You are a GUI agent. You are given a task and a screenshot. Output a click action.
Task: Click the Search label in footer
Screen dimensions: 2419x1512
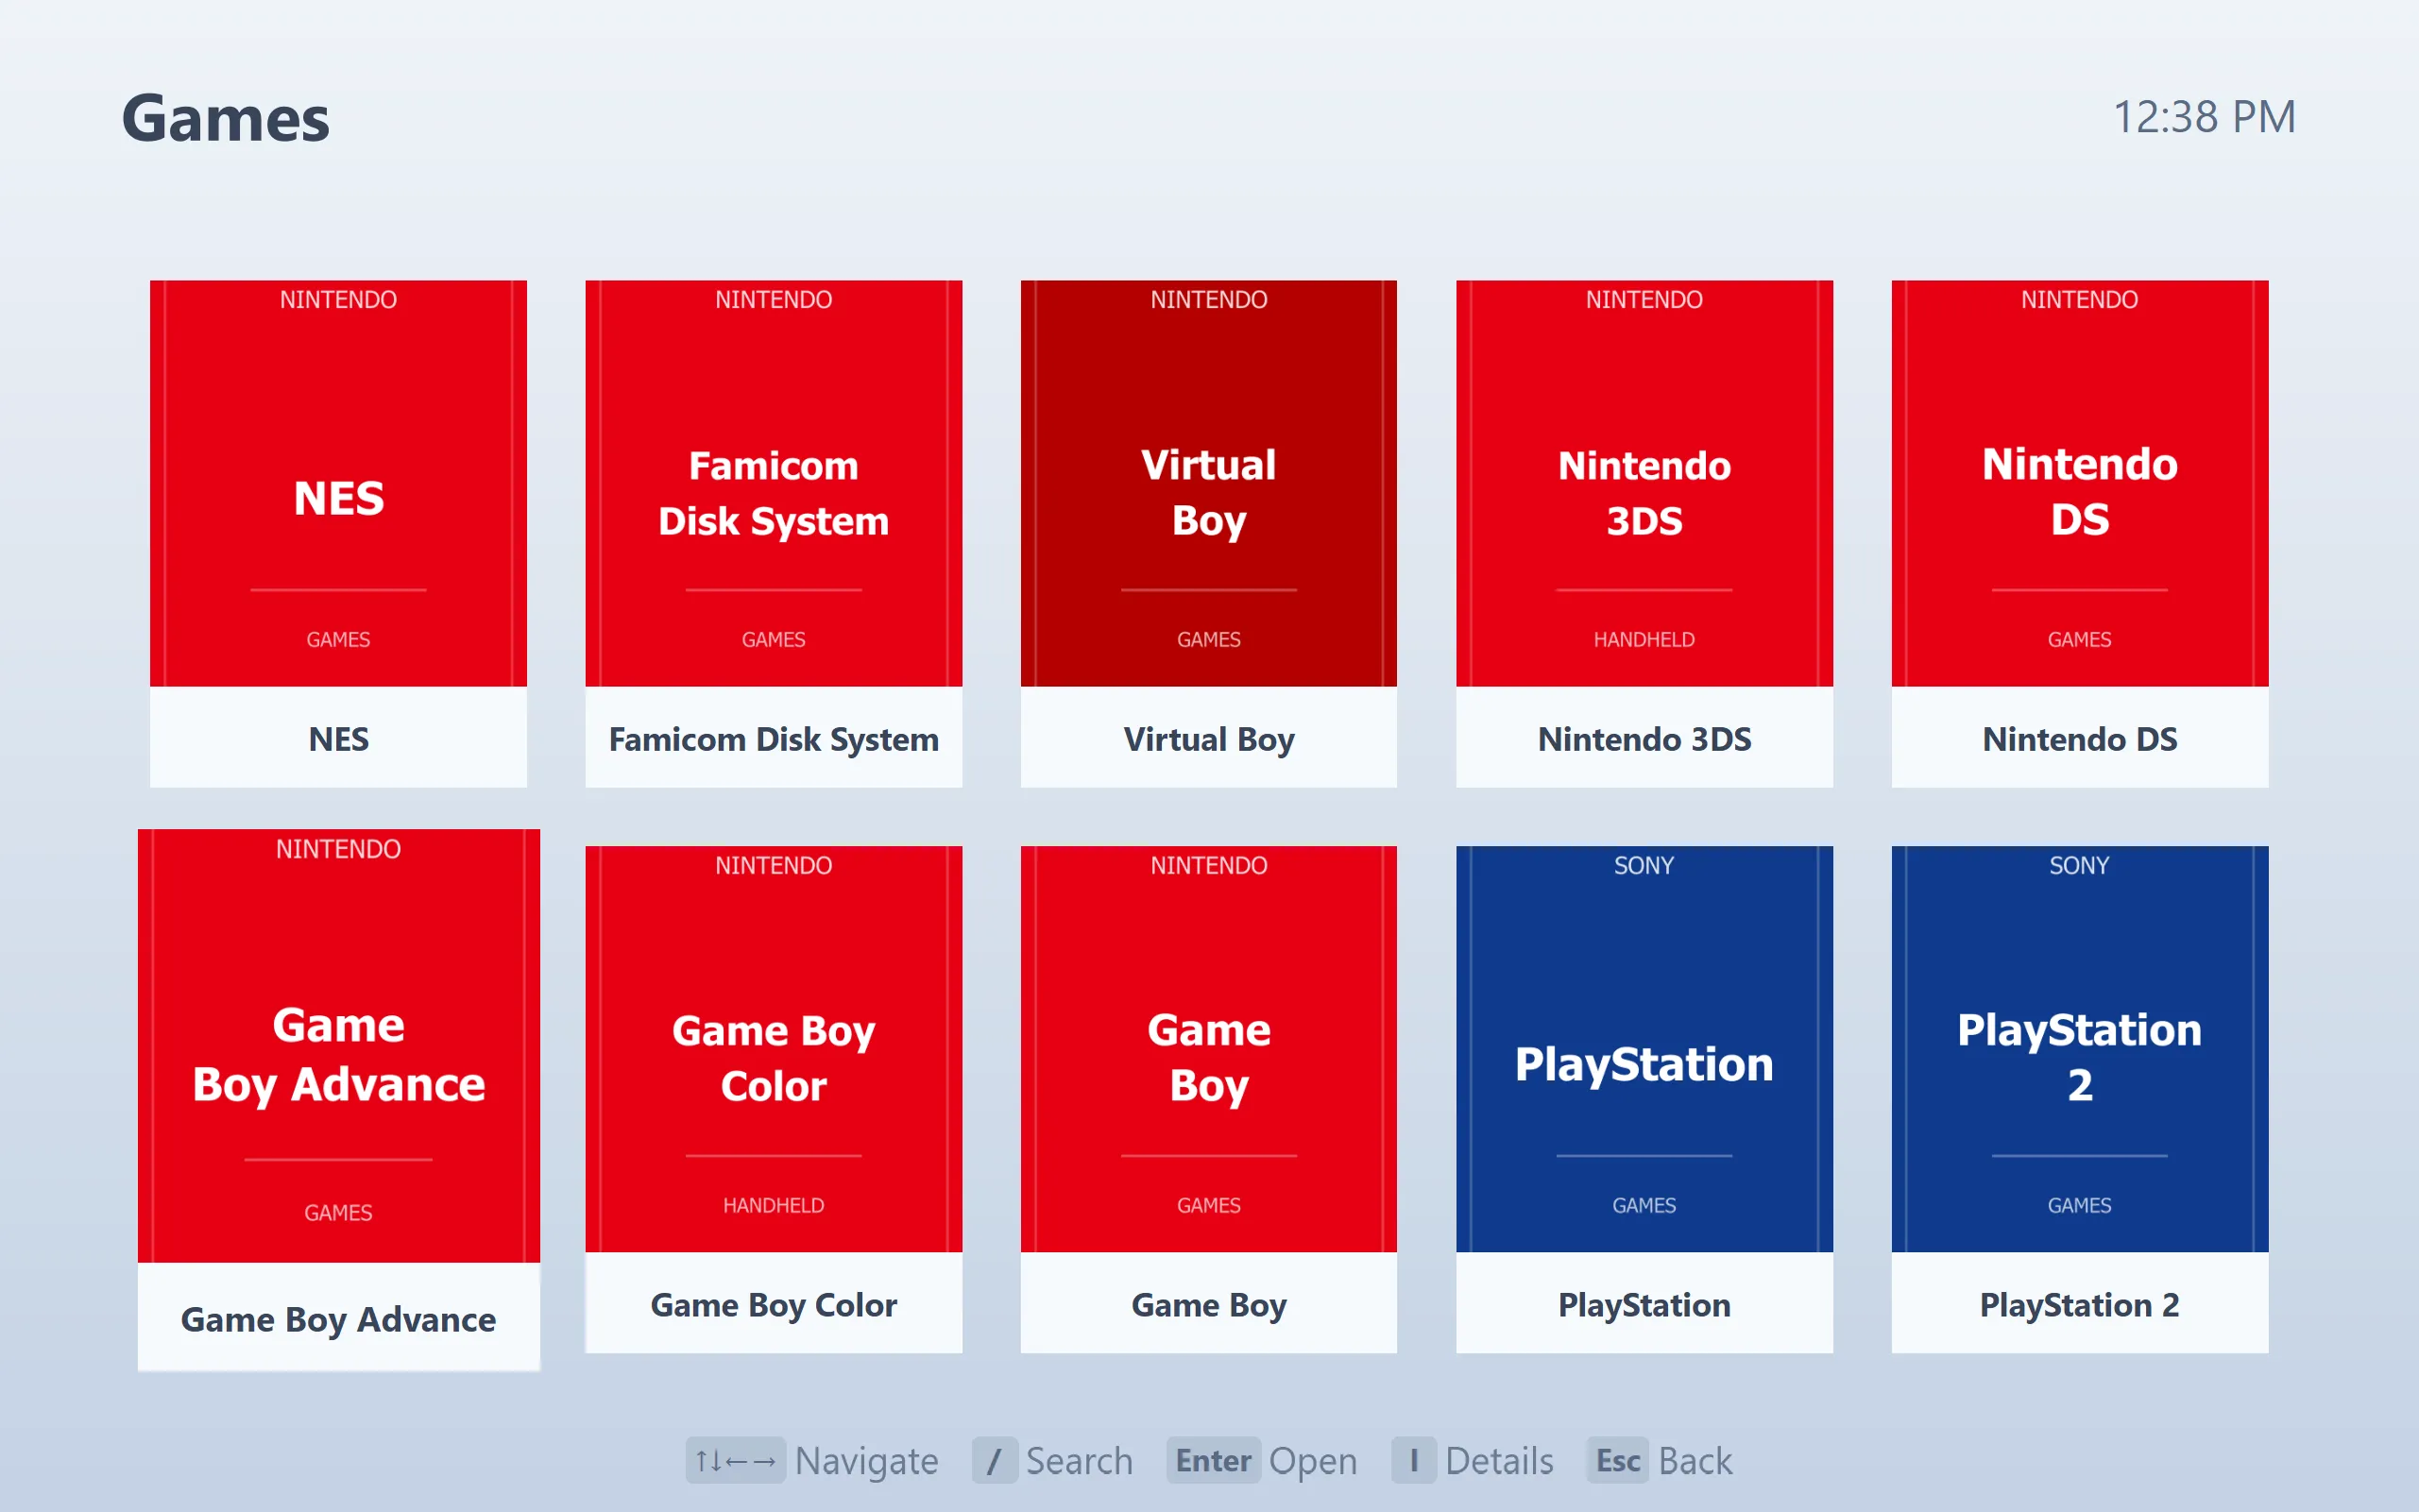(x=1079, y=1461)
